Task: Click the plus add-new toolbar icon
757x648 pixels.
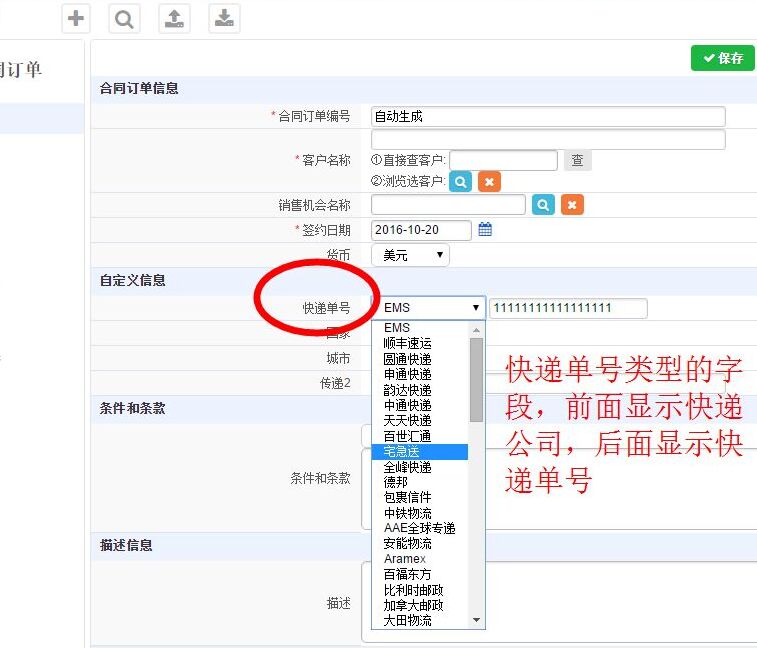Action: [x=76, y=18]
